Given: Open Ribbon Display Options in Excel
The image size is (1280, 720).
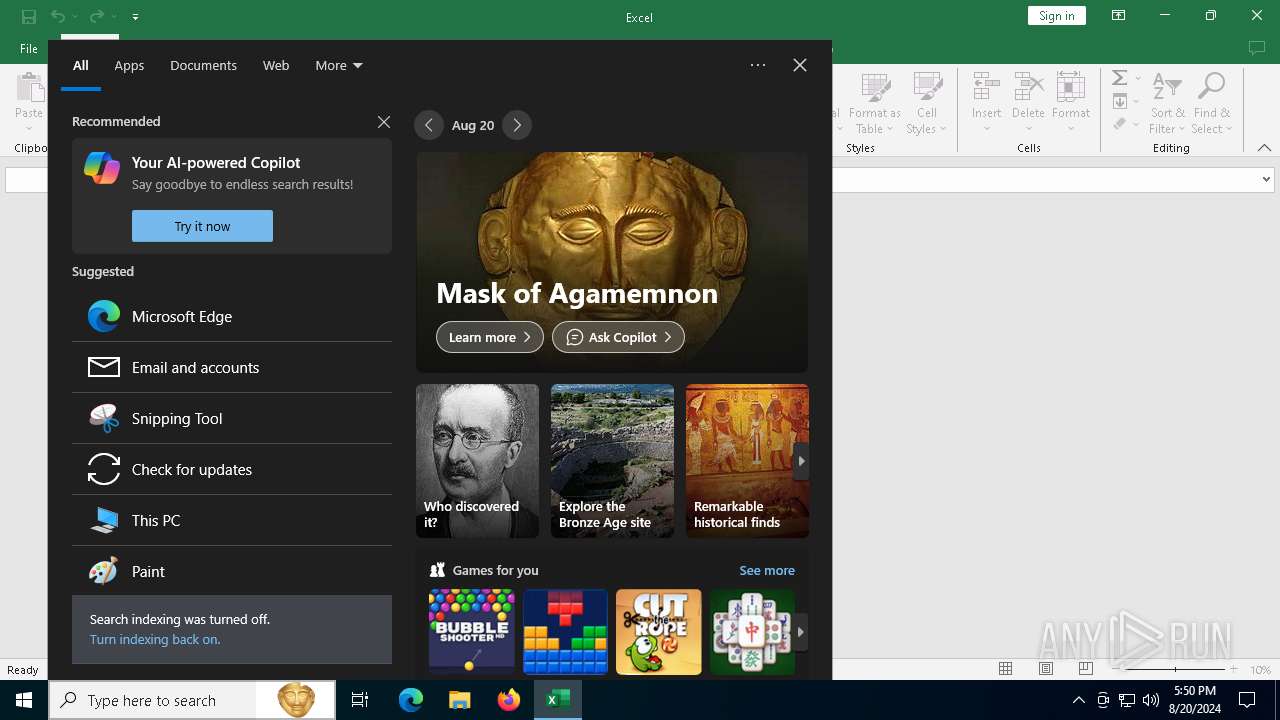Looking at the screenshot, I should tap(1119, 15).
